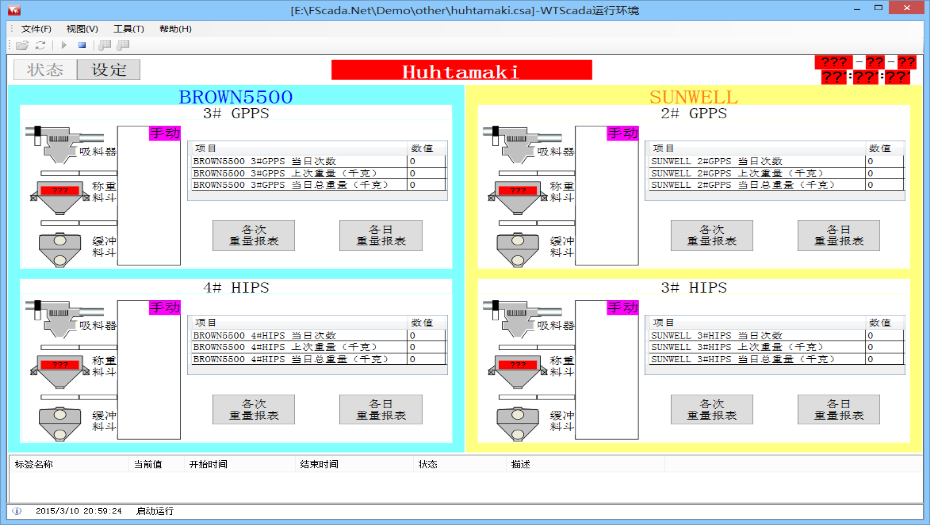The height and width of the screenshot is (526, 931).
Task: Click the 标签名称 column header in alarm list
Action: (69, 464)
